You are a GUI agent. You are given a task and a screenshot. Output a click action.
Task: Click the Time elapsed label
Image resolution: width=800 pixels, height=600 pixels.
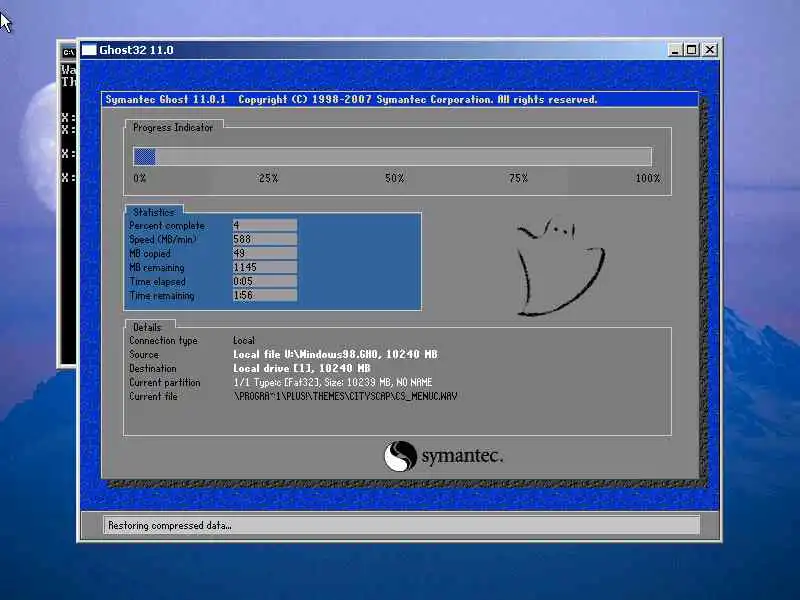157,282
